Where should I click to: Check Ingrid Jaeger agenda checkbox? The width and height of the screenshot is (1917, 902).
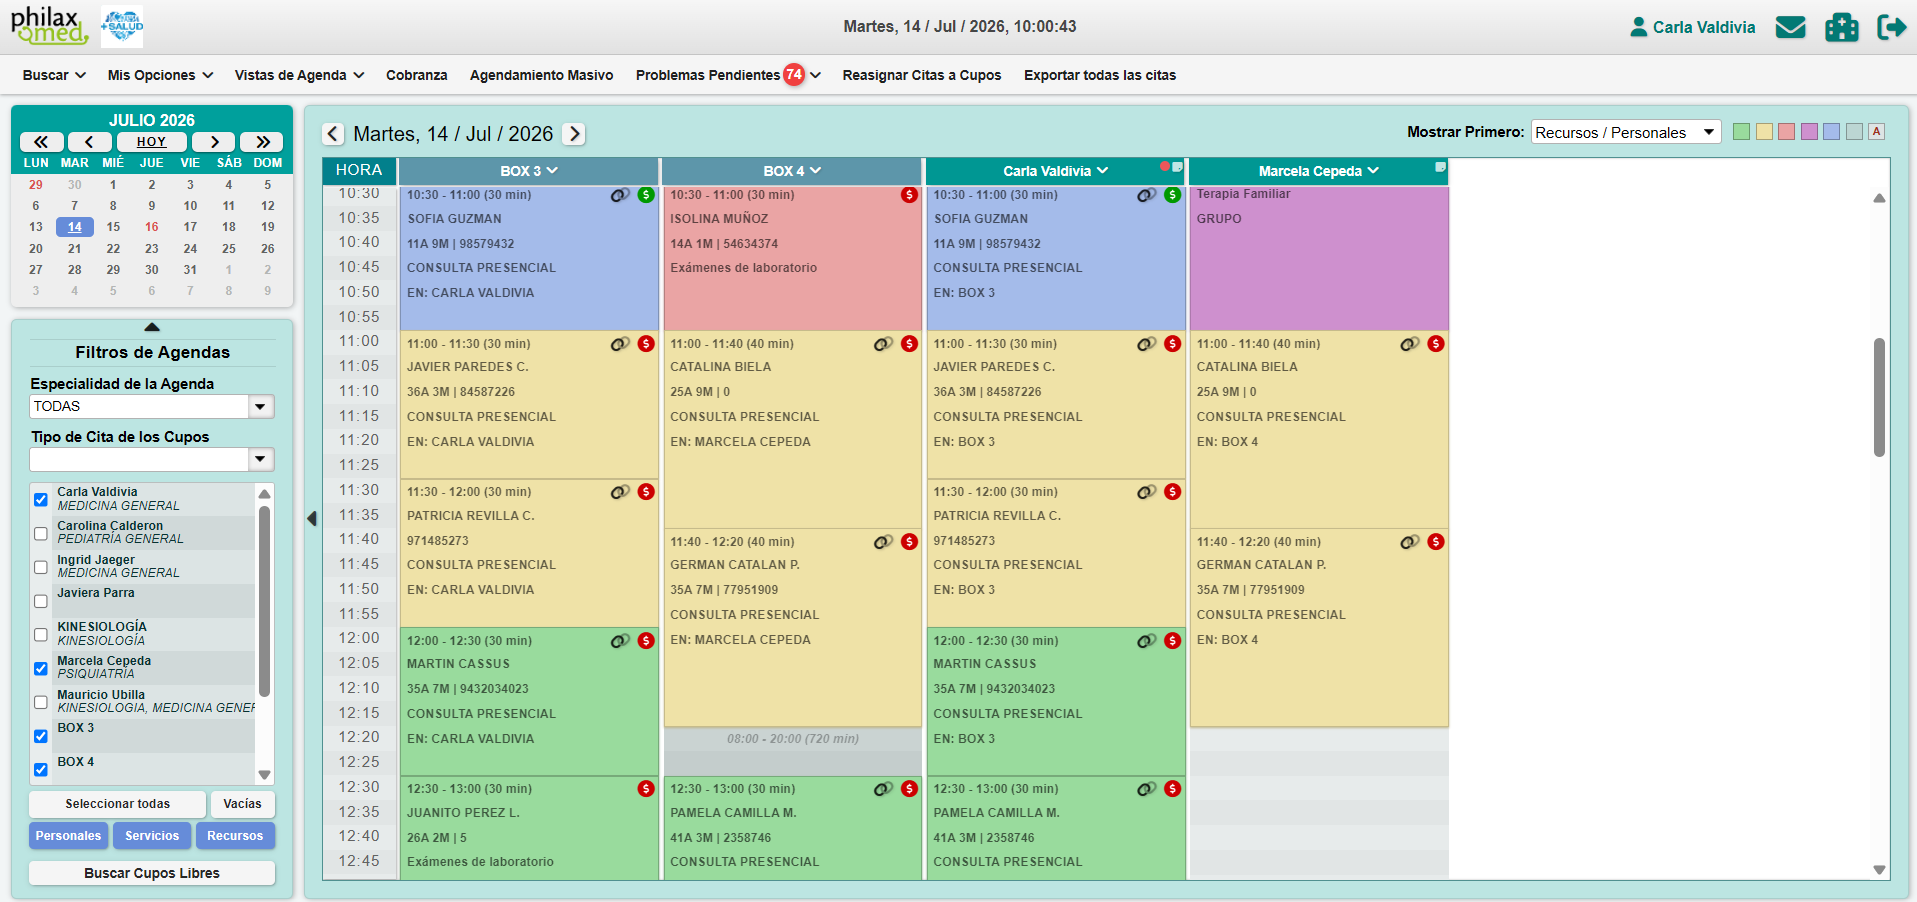pos(41,567)
